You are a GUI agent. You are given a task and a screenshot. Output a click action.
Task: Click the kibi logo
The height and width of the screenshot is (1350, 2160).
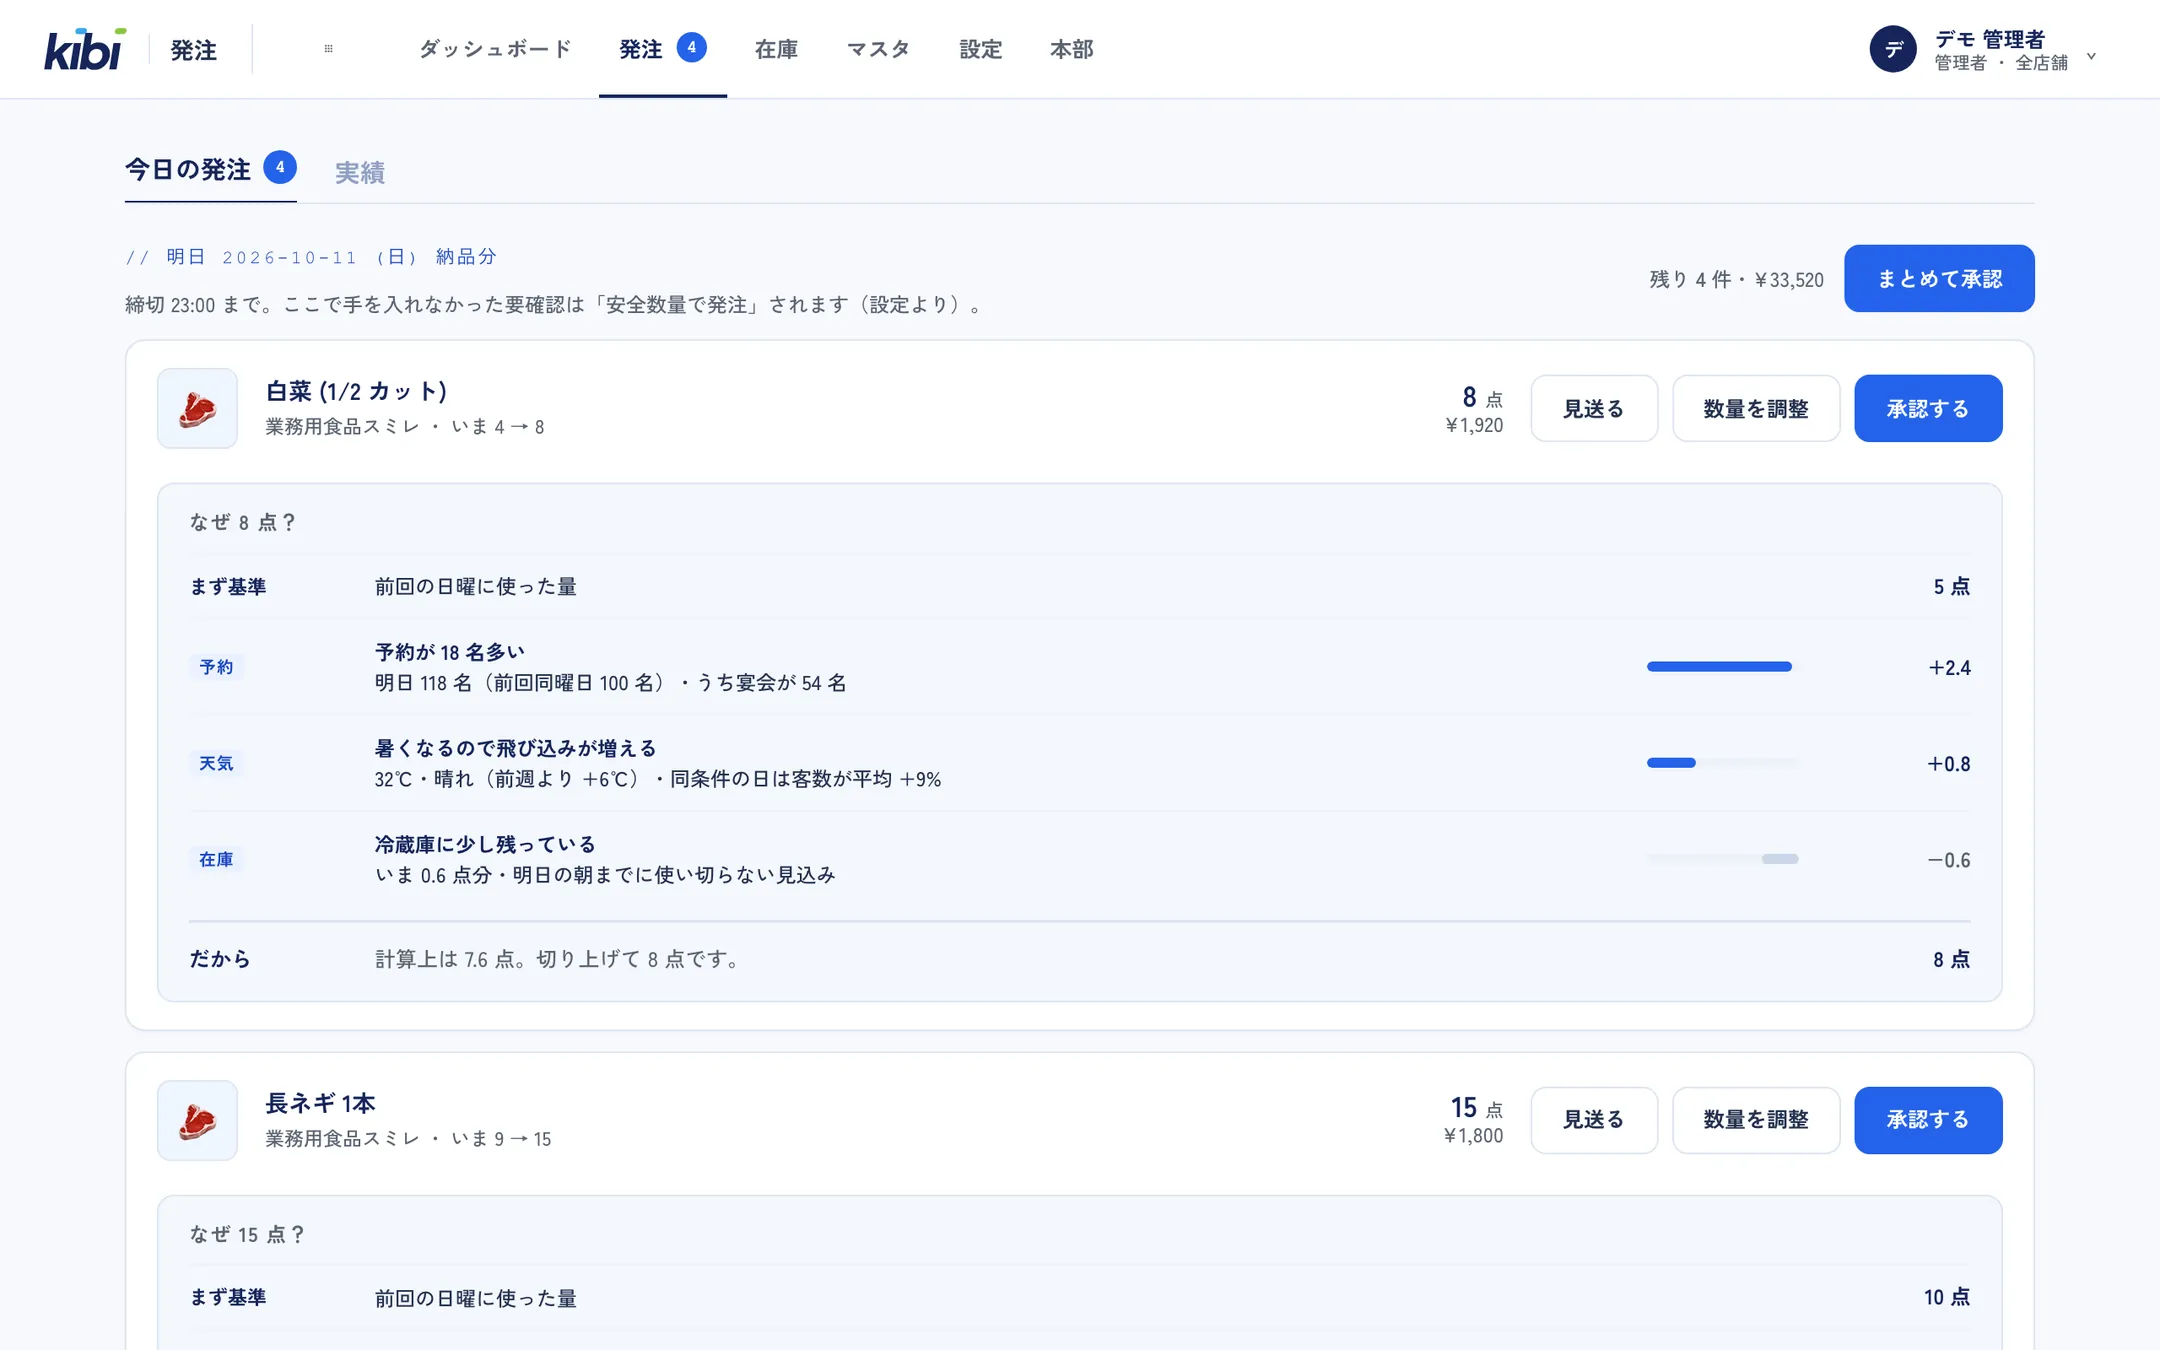tap(85, 49)
